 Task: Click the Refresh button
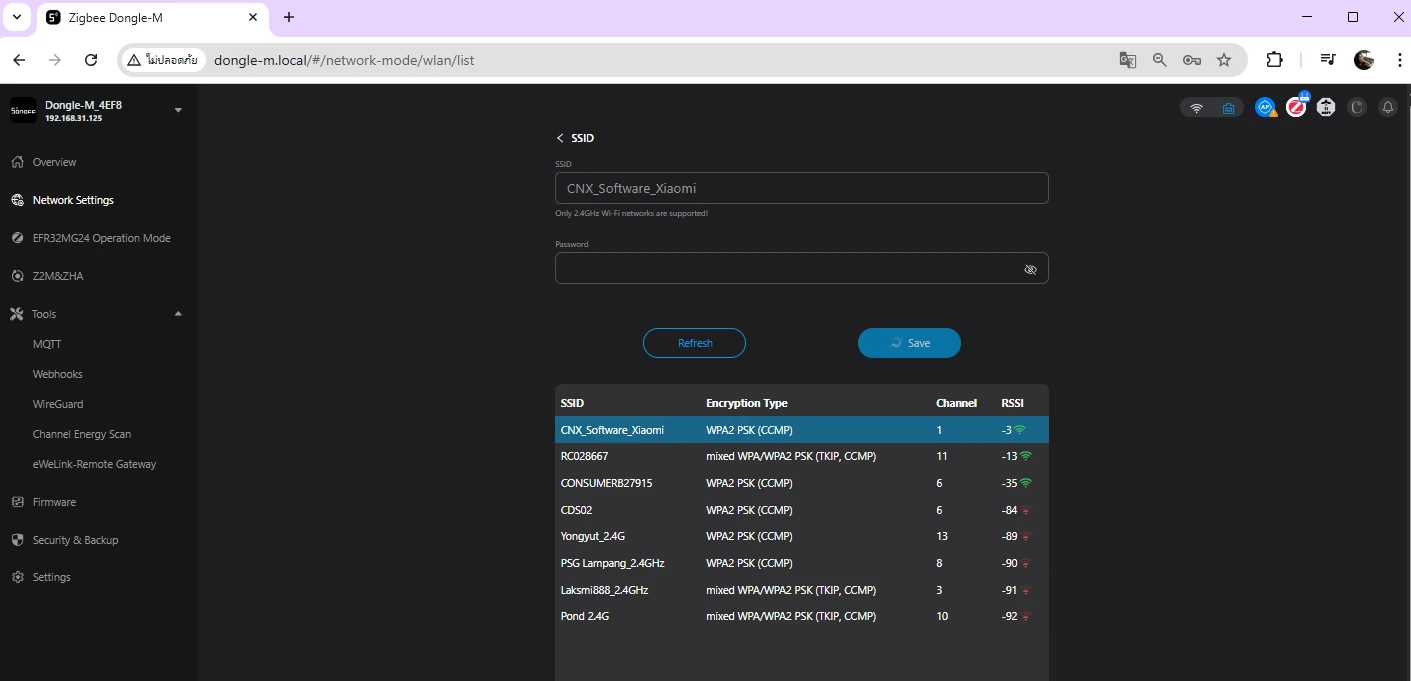[694, 343]
